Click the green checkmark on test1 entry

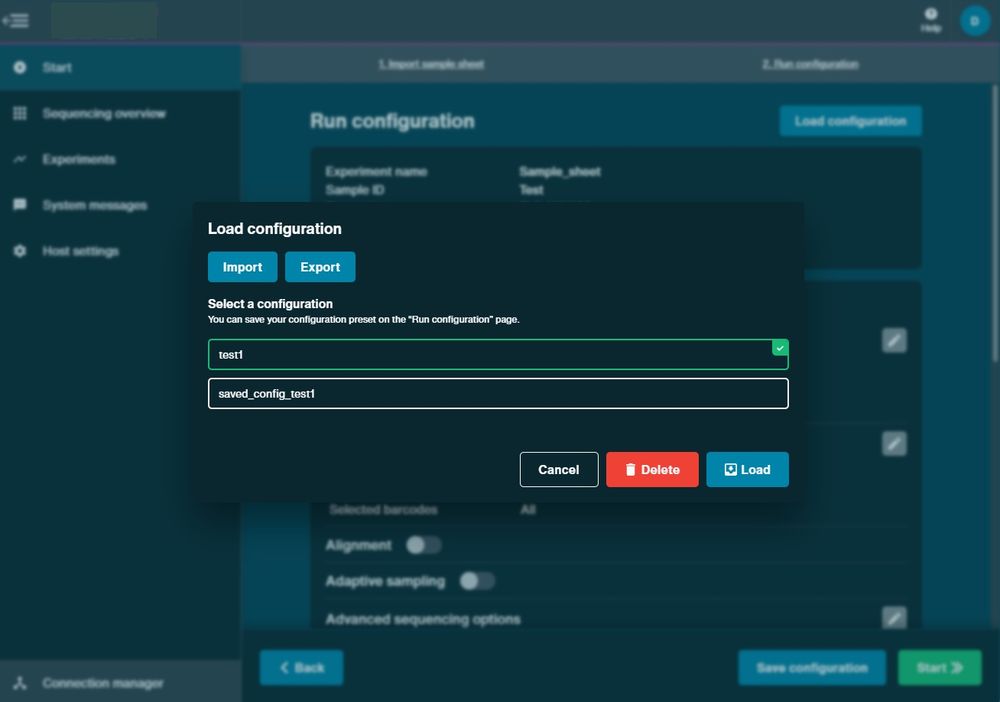pyautogui.click(x=780, y=347)
